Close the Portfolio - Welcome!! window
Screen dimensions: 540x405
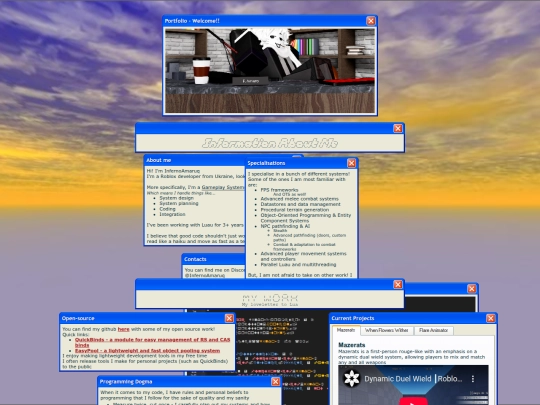coord(371,21)
